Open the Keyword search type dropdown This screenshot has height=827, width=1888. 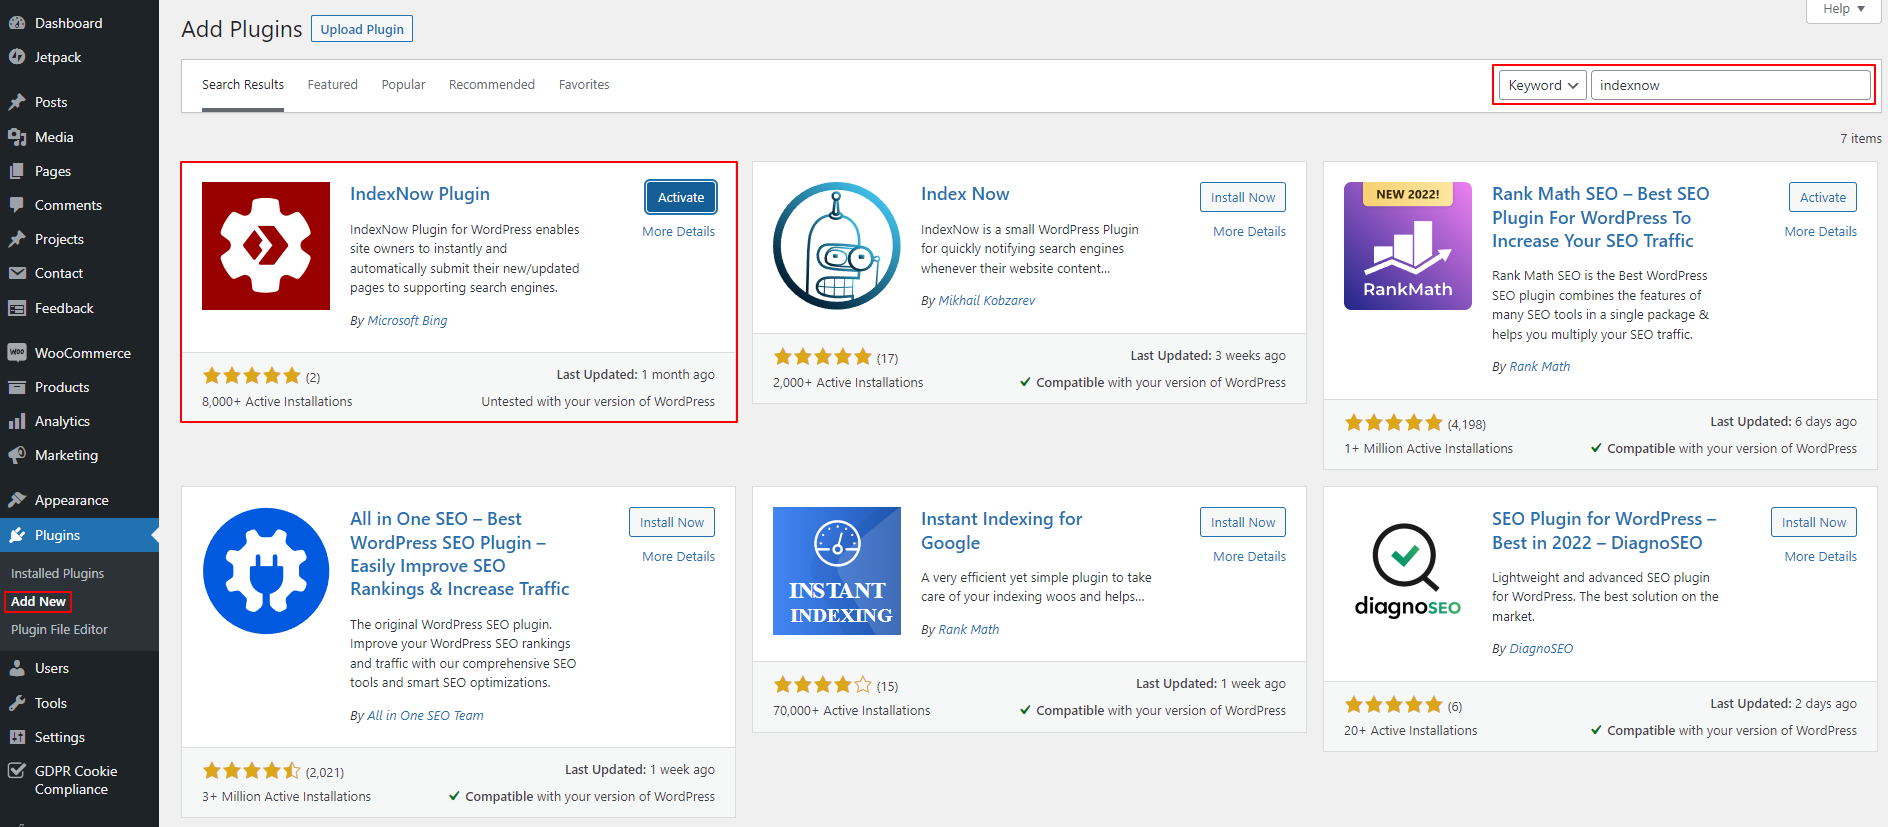[1543, 85]
